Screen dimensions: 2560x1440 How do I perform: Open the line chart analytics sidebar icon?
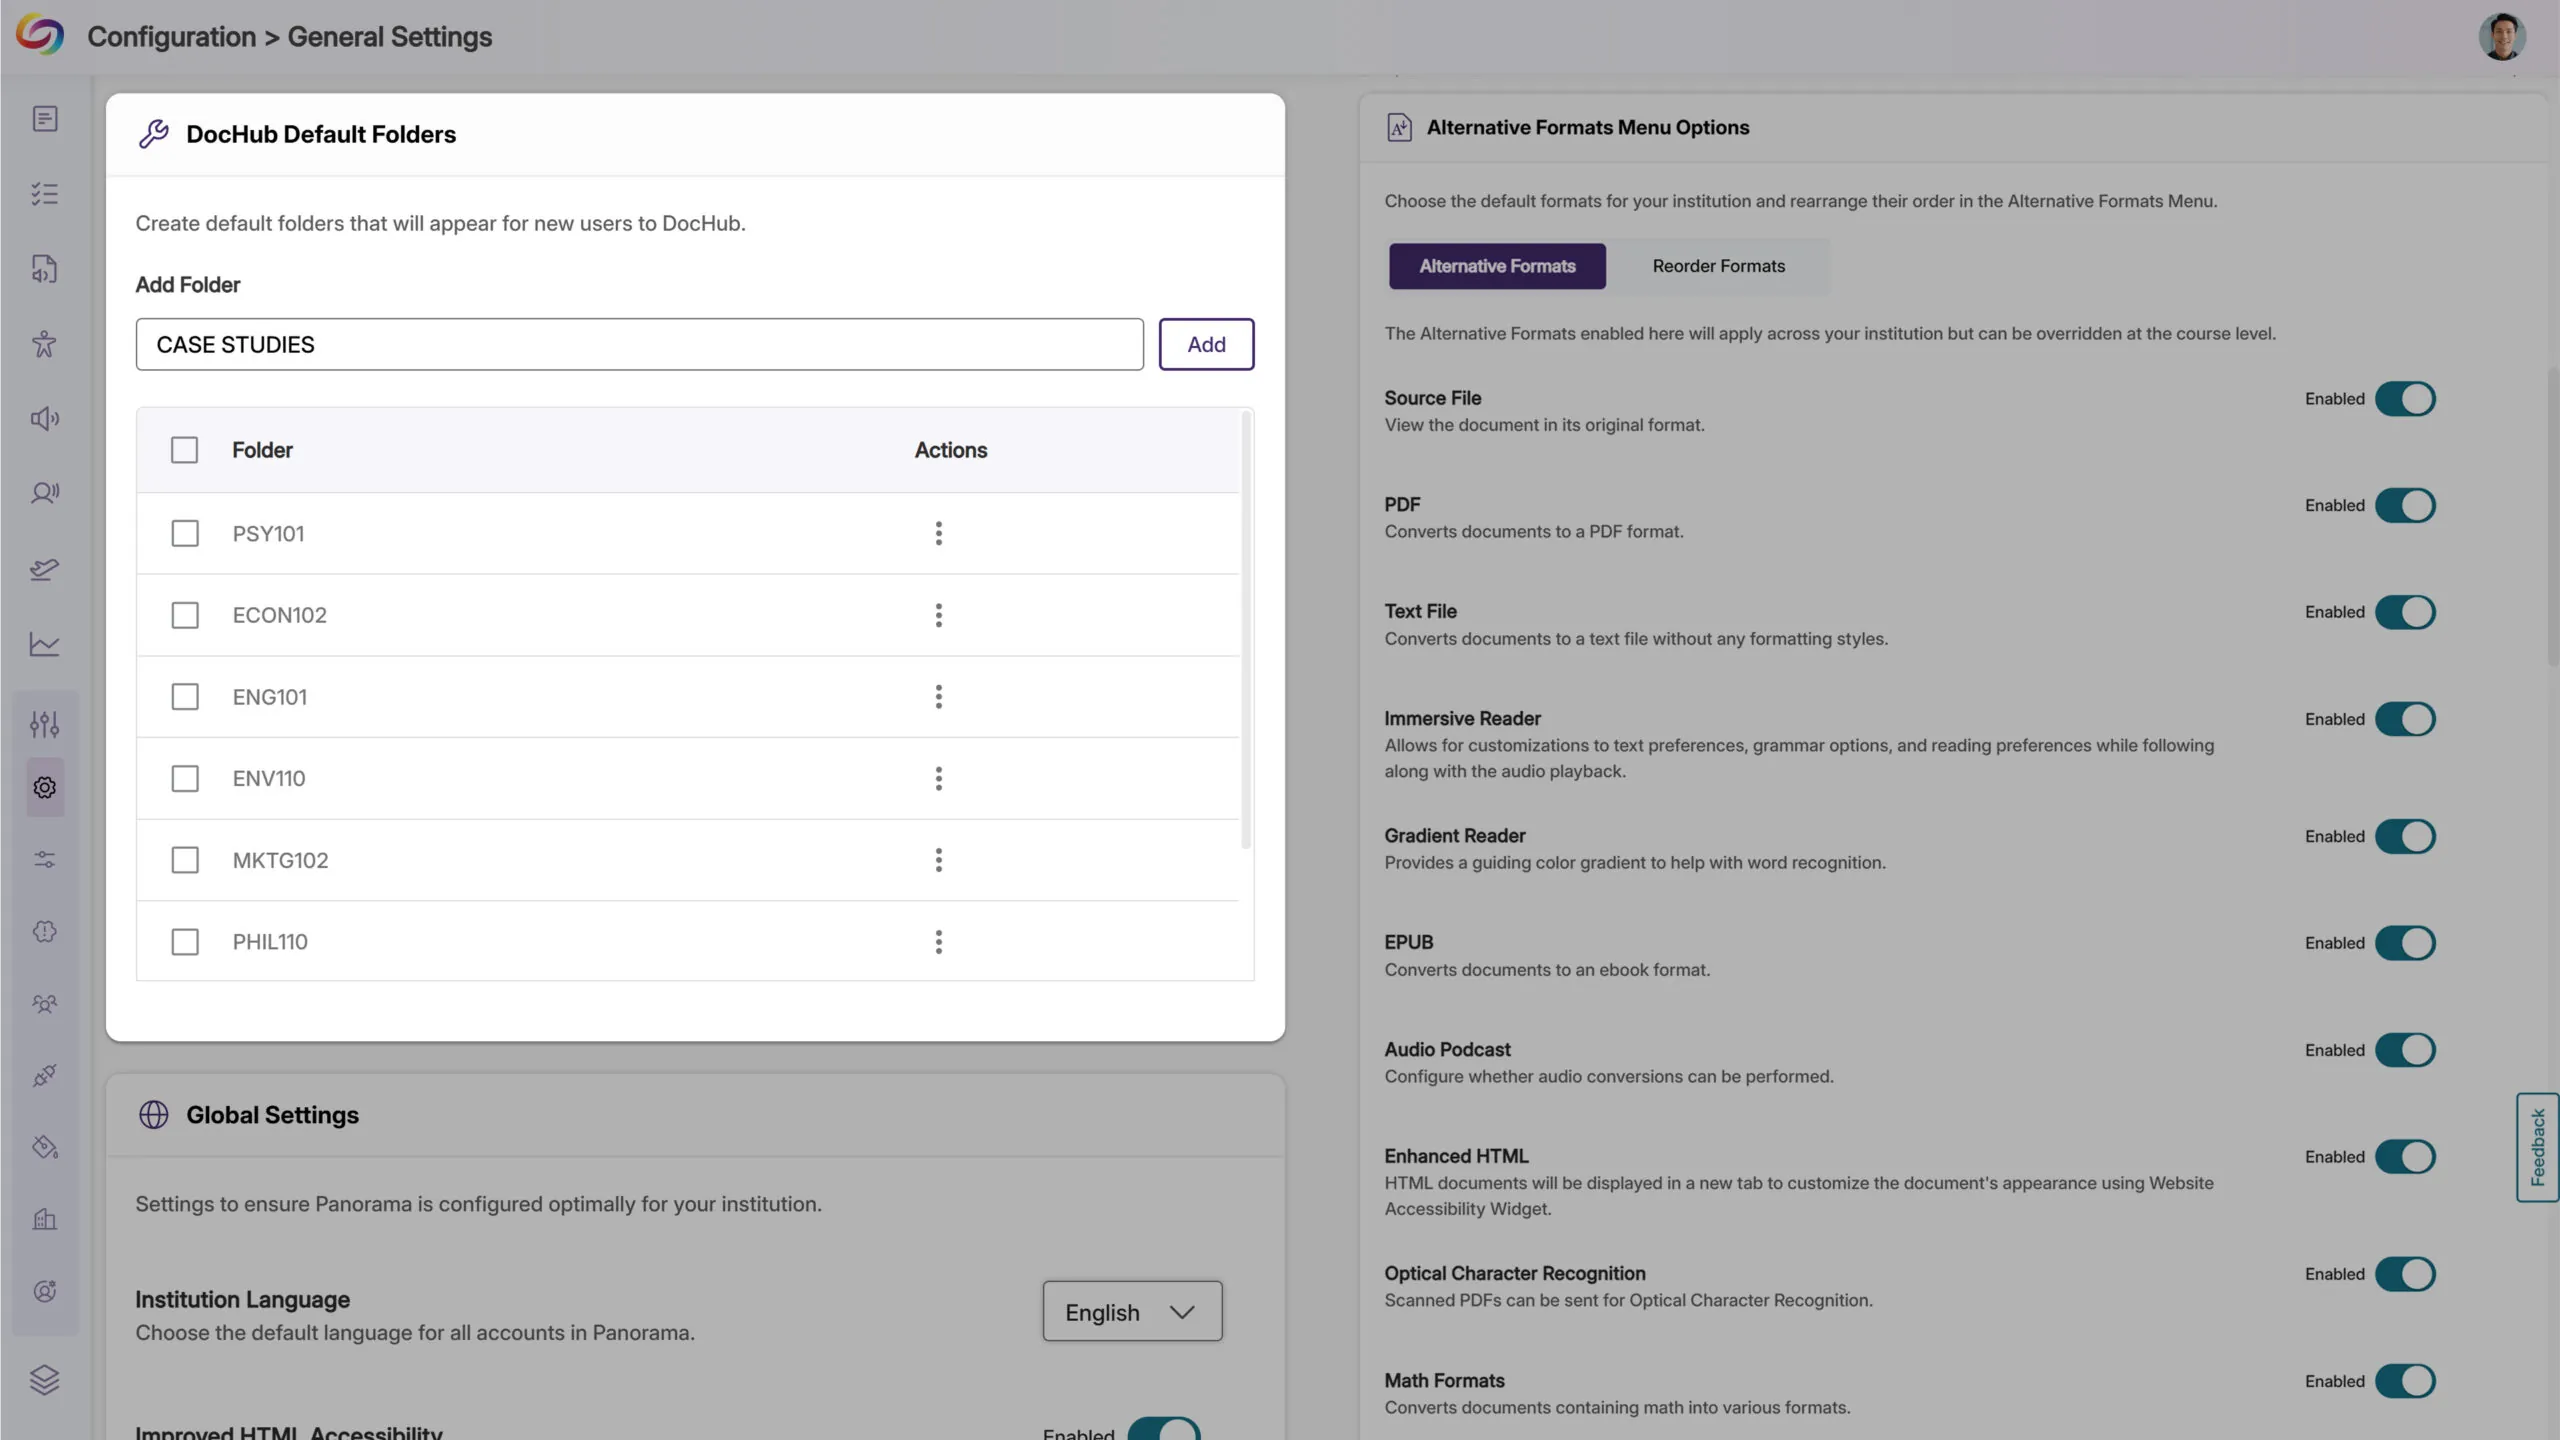click(44, 644)
